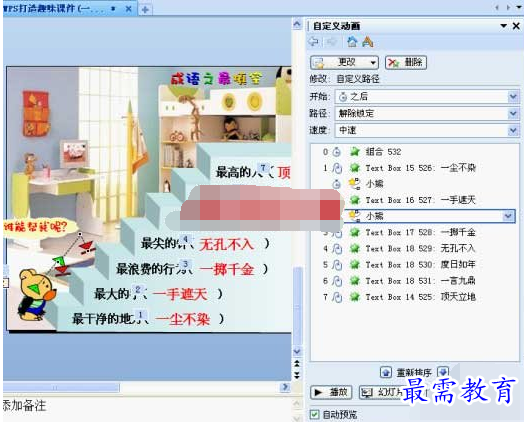Viewport: 524px width, 422px height.
Task: Add a new document tab with the plus button
Action: click(x=145, y=10)
